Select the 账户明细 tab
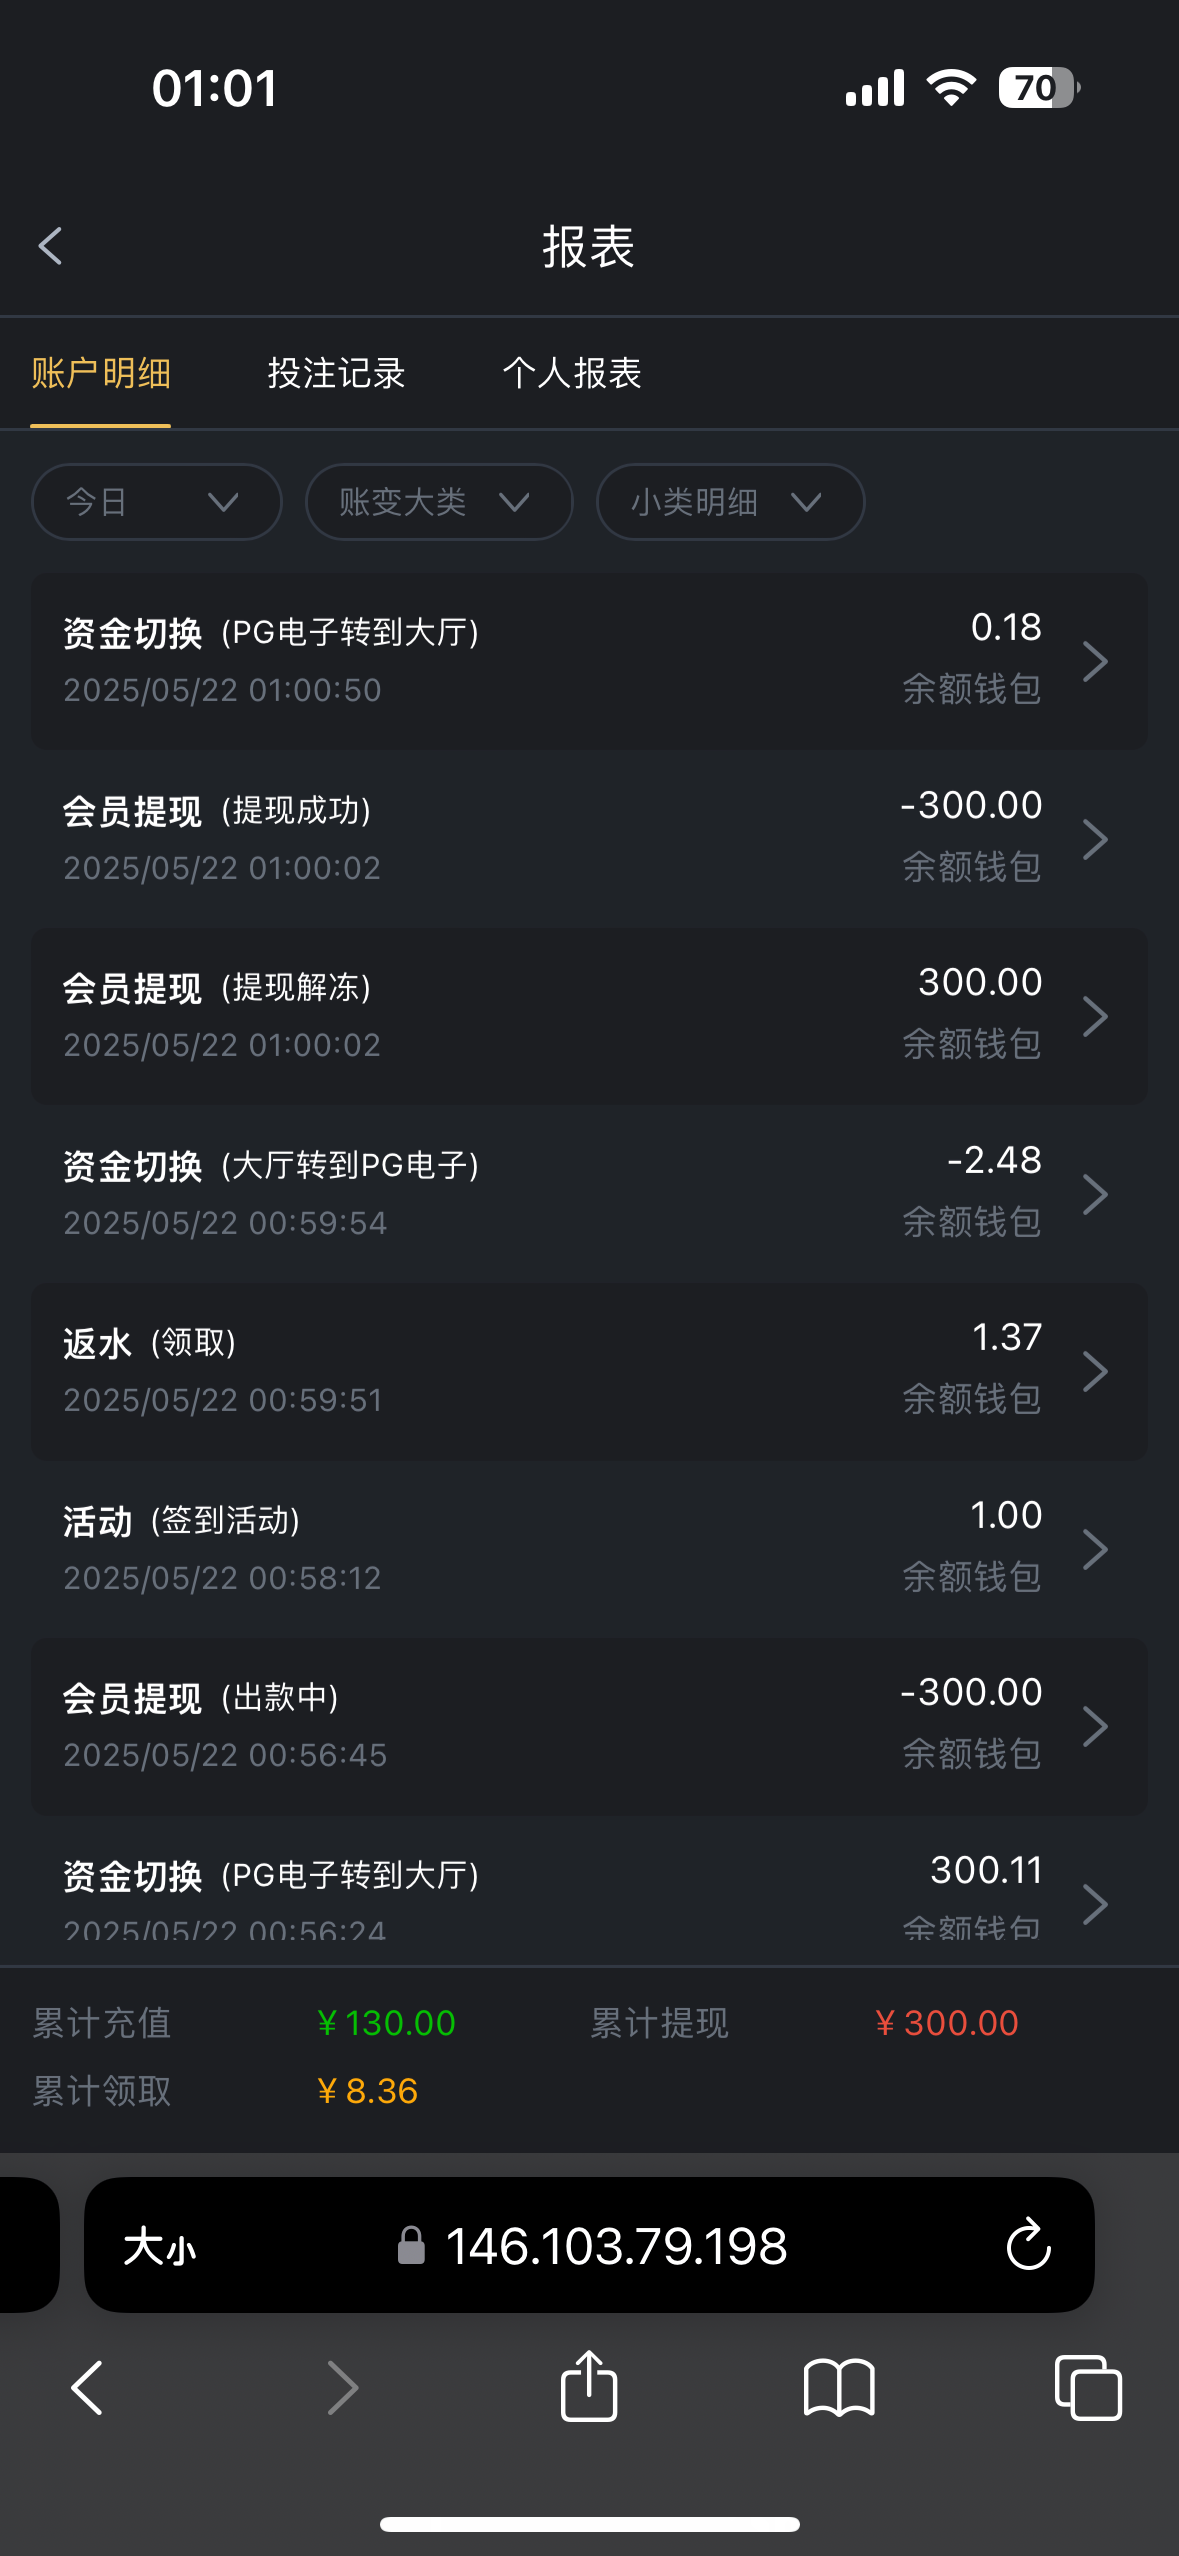Image resolution: width=1179 pixels, height=2556 pixels. 101,374
